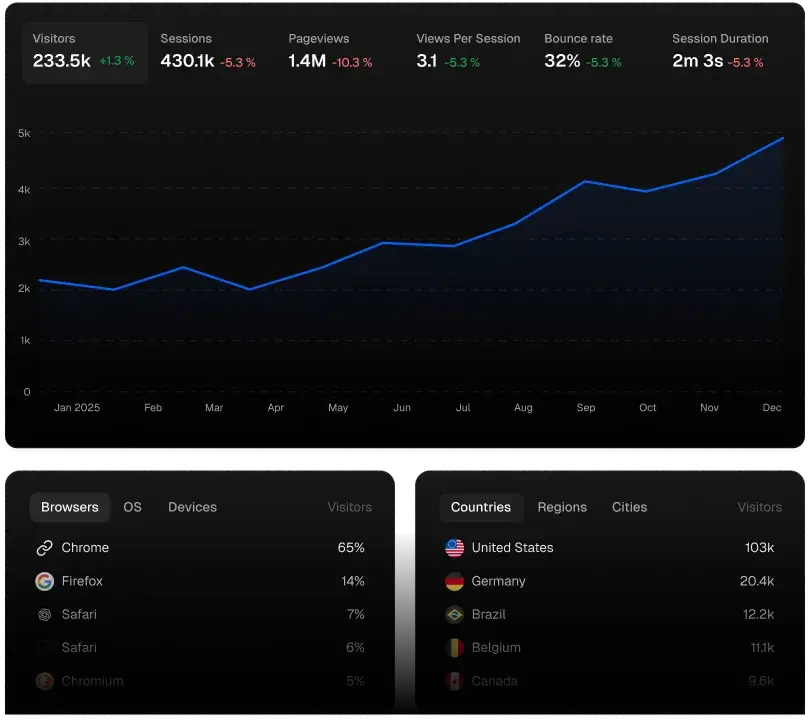
Task: Switch to the OS tab
Action: [132, 507]
